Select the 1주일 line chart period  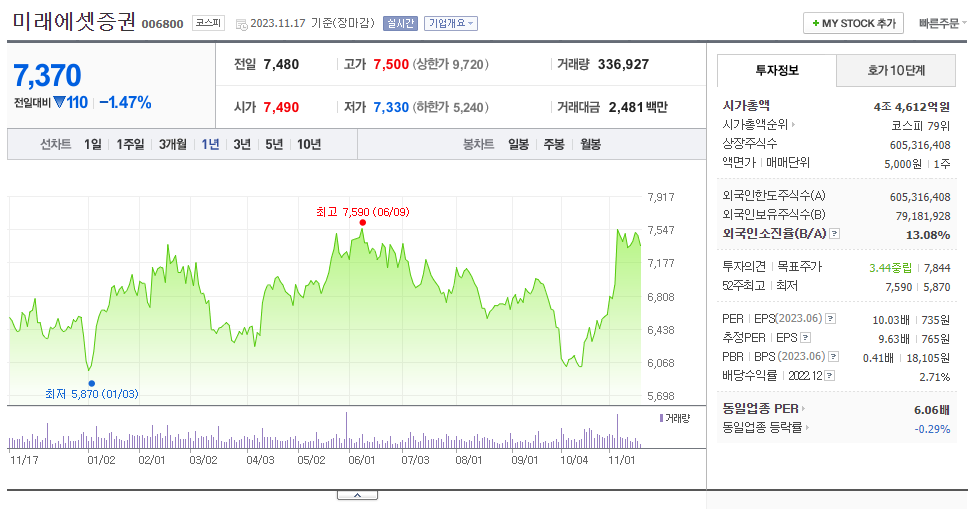(130, 144)
